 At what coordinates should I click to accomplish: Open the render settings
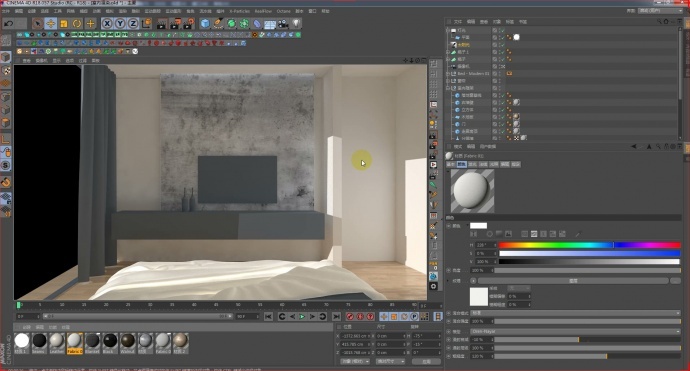[x=189, y=23]
